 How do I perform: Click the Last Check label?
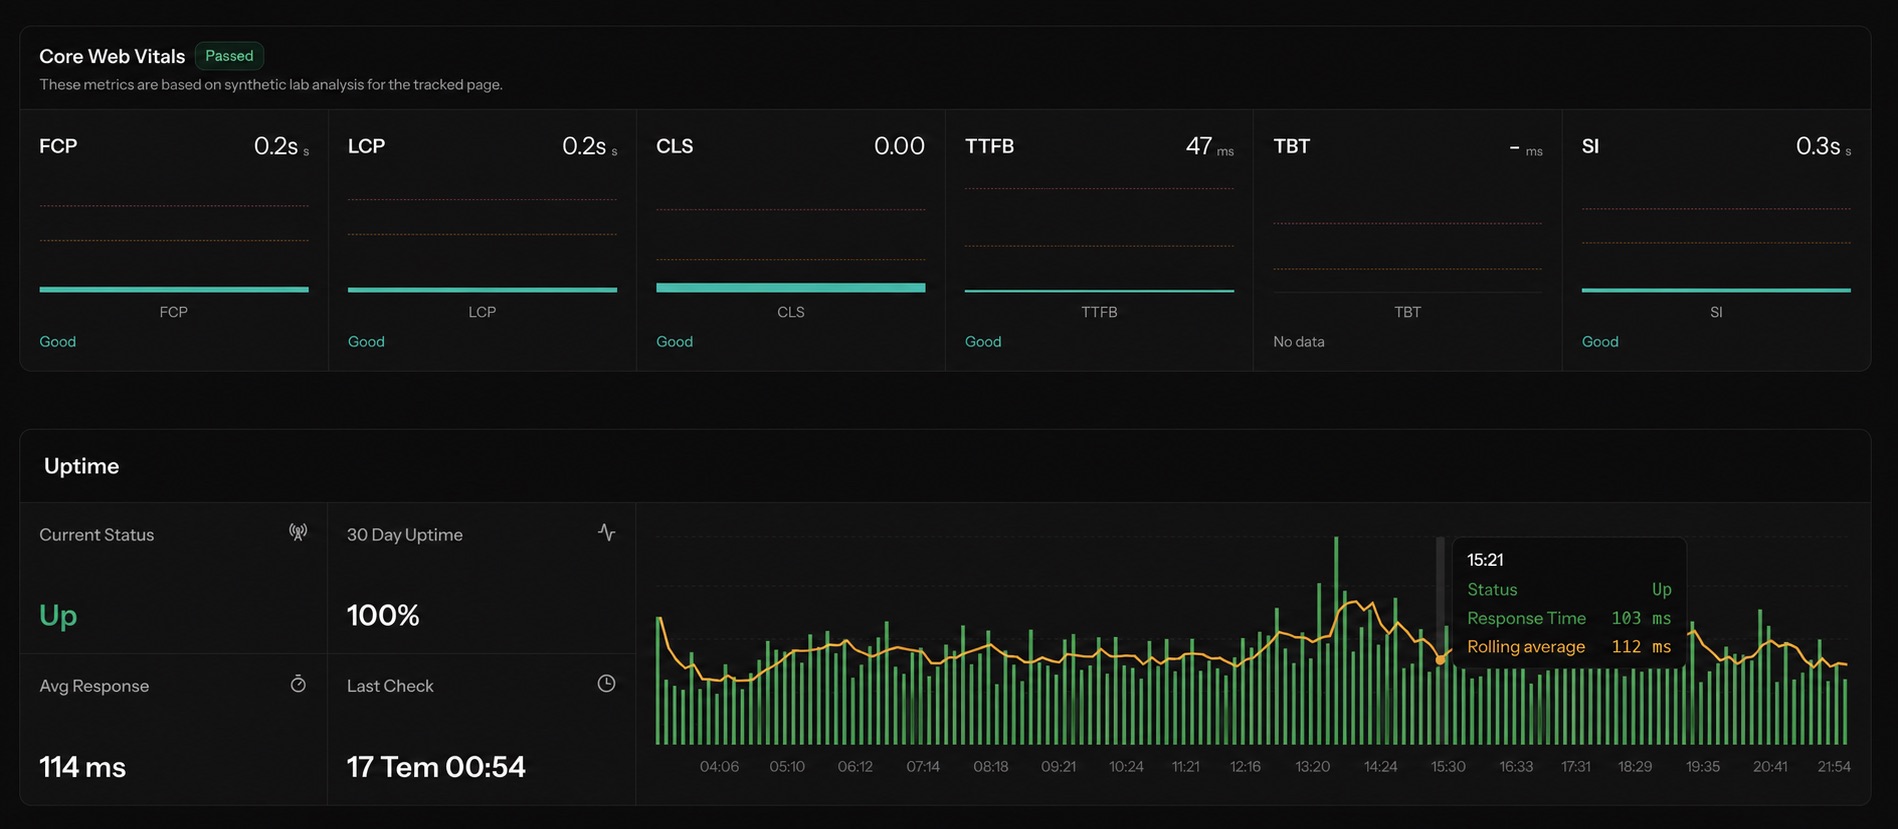click(x=390, y=686)
